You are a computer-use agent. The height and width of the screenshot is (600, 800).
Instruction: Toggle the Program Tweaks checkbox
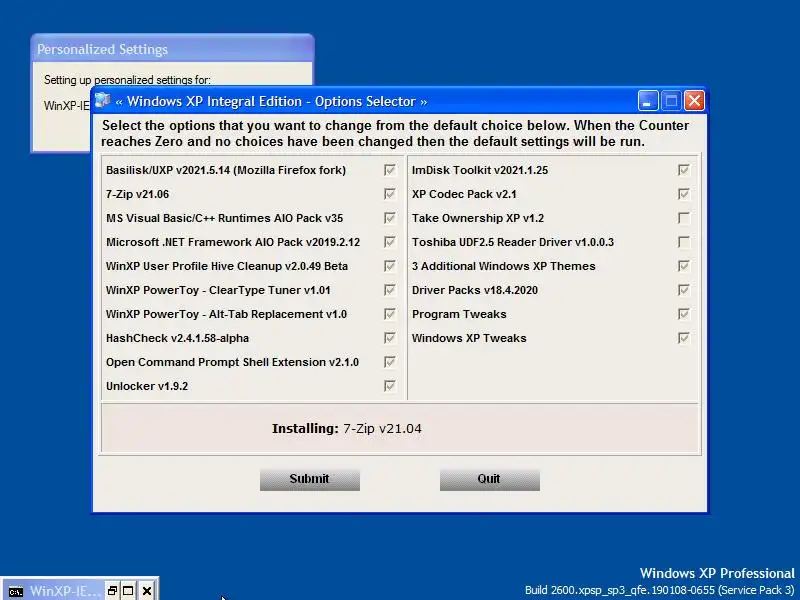click(x=684, y=314)
